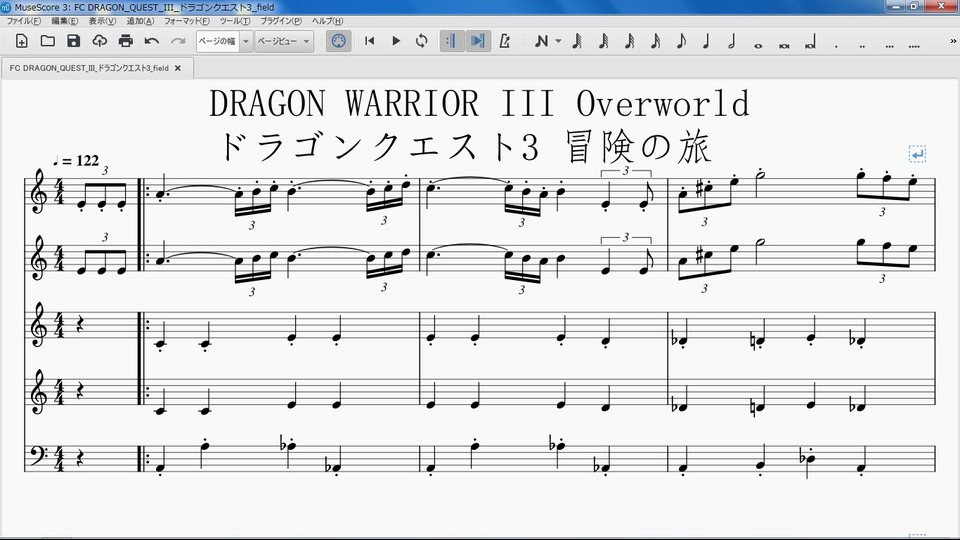
Task: Open a score file from folder
Action: (48, 41)
